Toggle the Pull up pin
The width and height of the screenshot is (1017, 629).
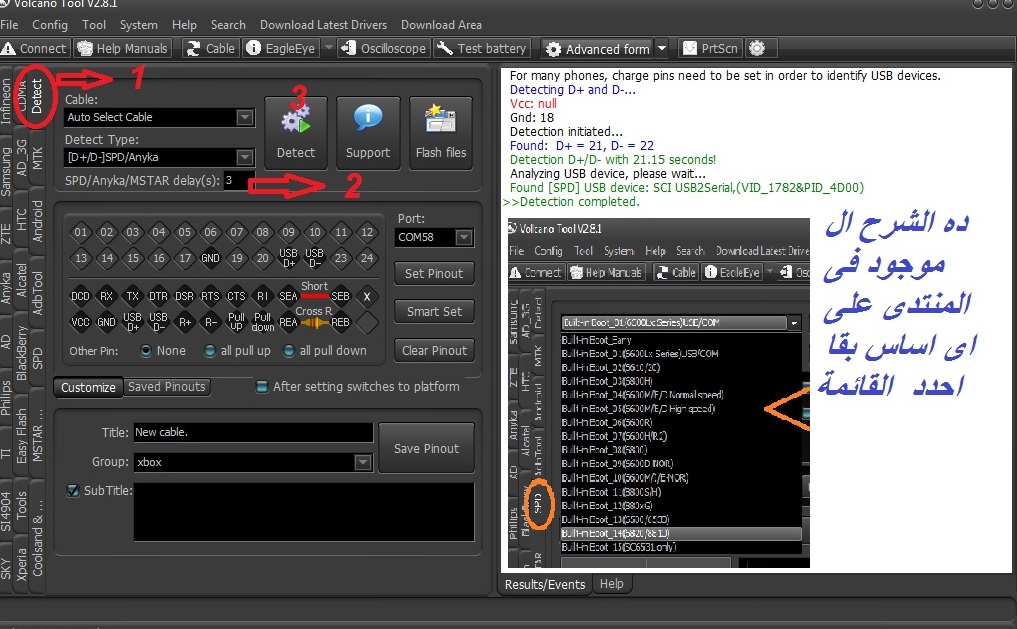point(236,322)
